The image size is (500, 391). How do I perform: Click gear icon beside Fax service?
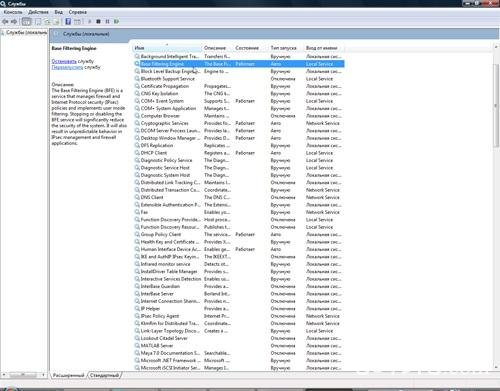[137, 212]
